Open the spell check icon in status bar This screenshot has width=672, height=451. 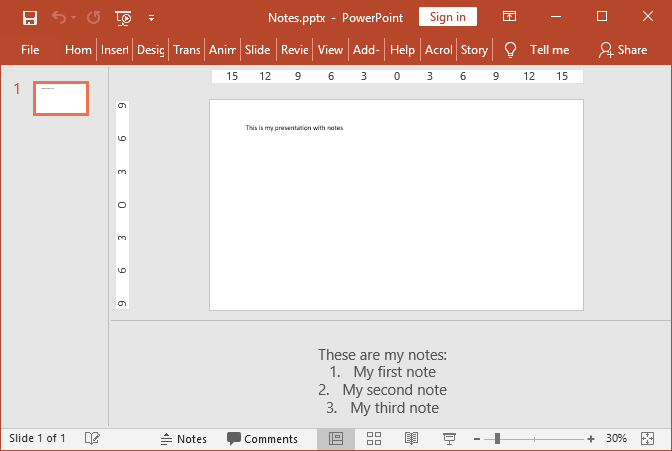[92, 439]
